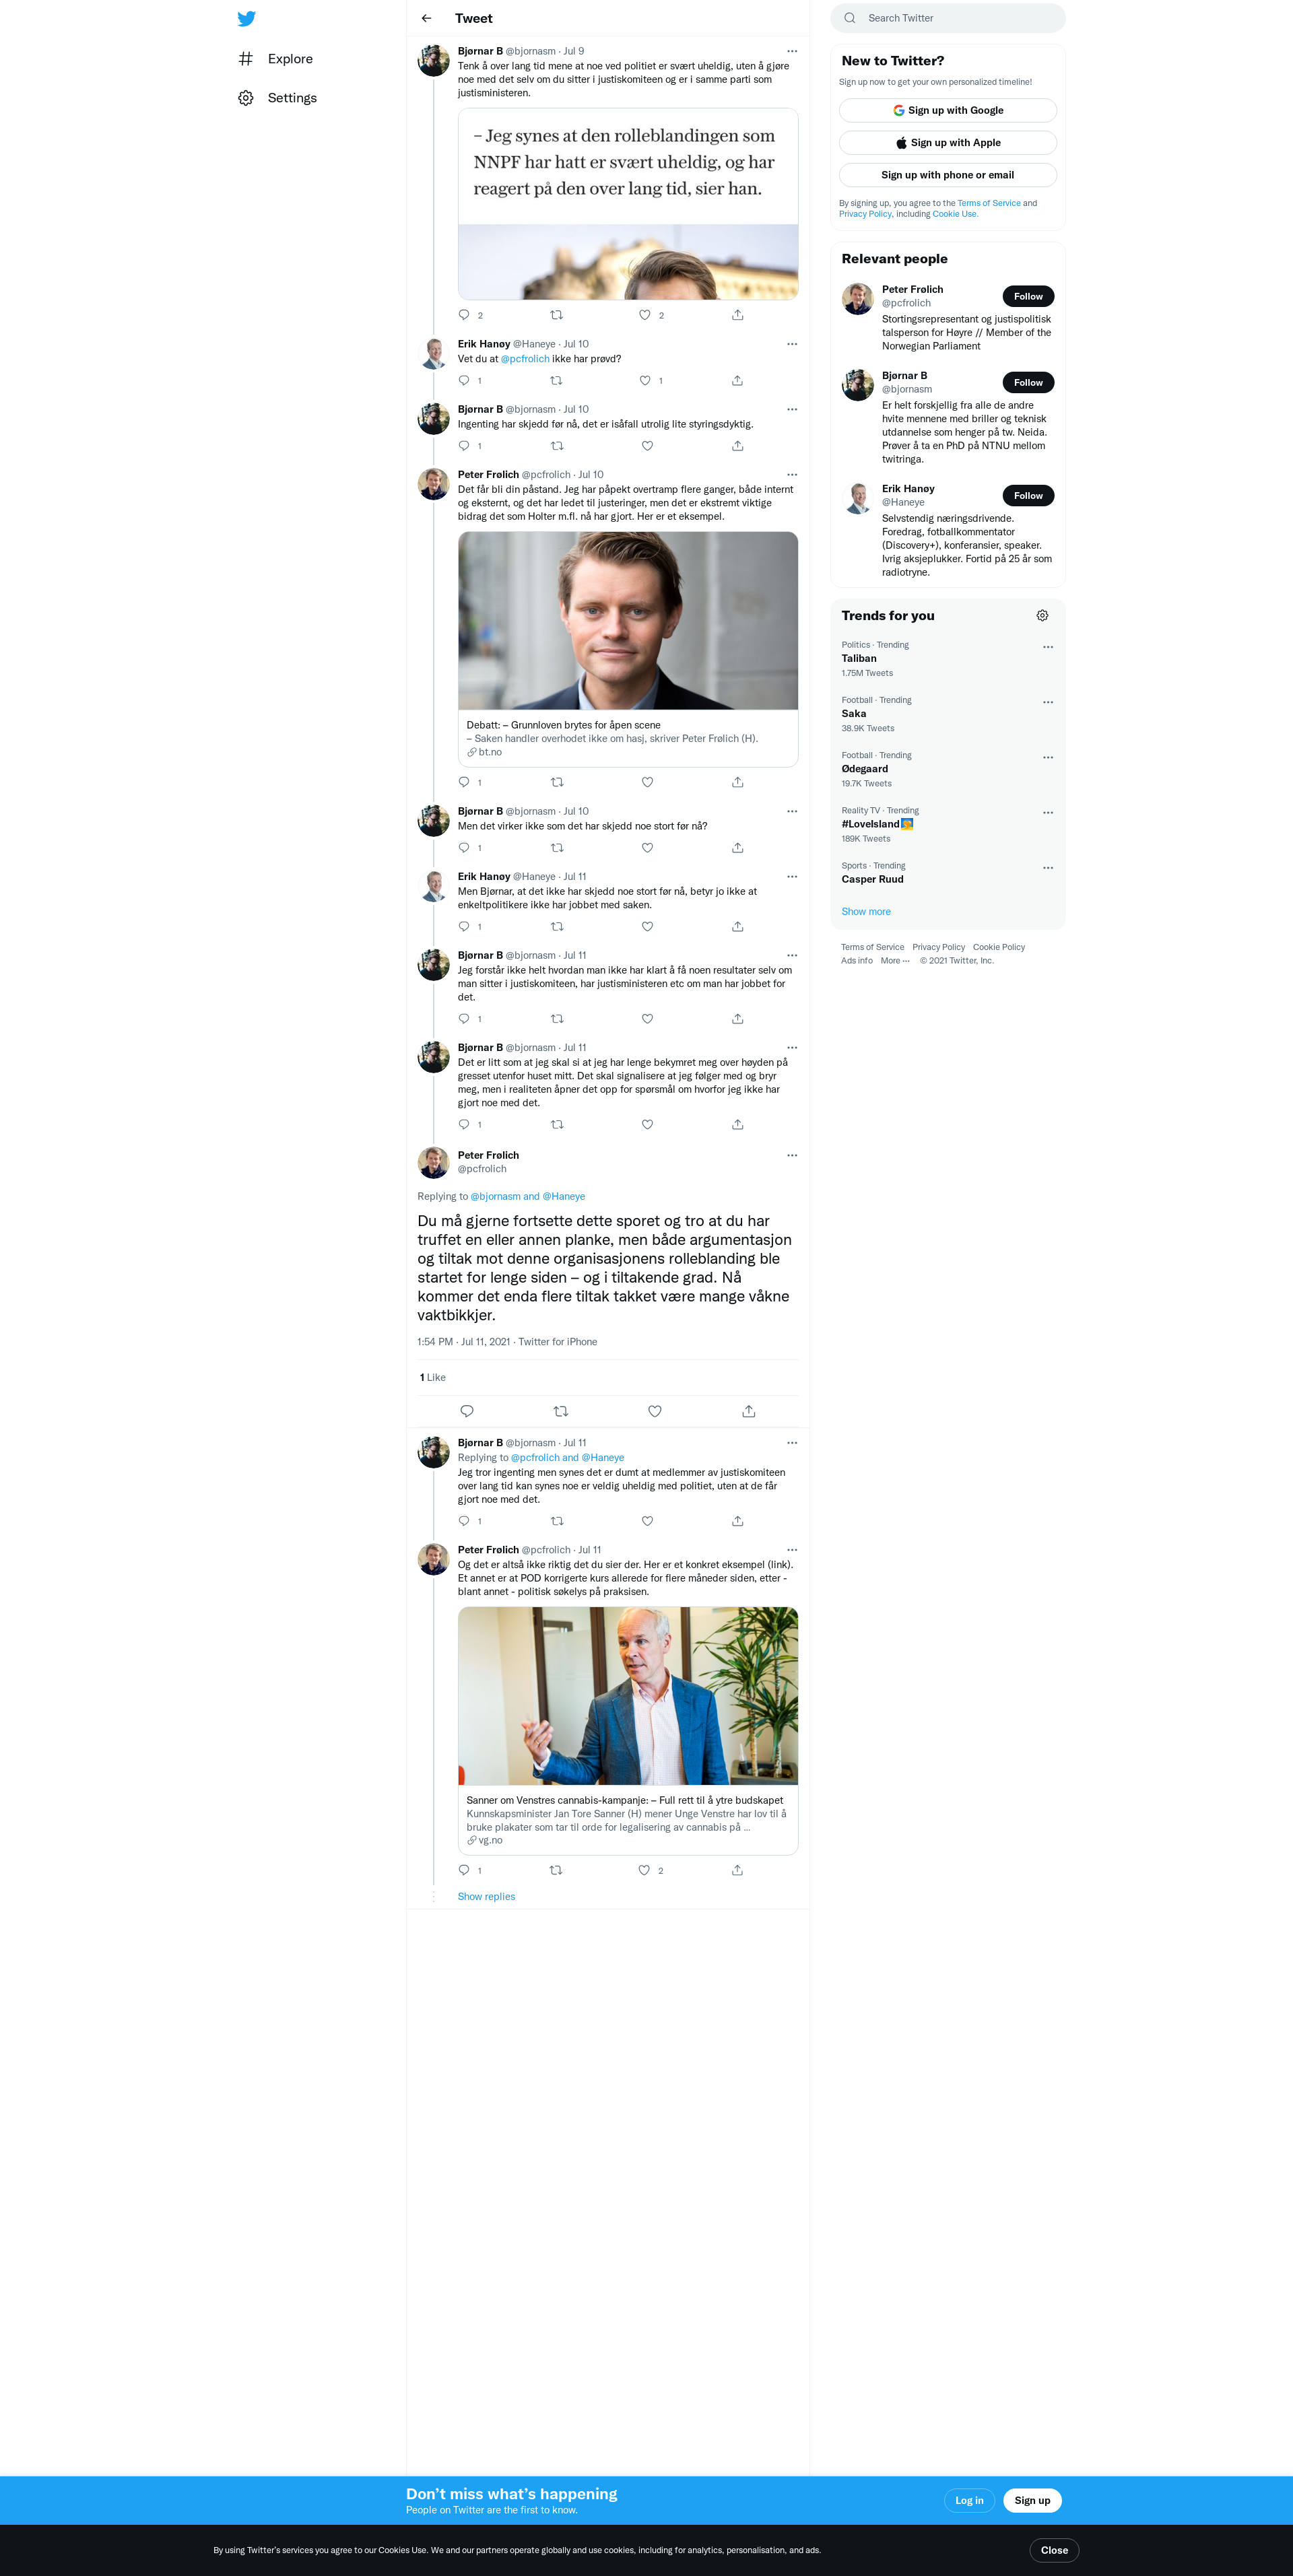1293x2576 pixels.
Task: Open more options on Peter Frølich's main tweet
Action: pos(792,1155)
